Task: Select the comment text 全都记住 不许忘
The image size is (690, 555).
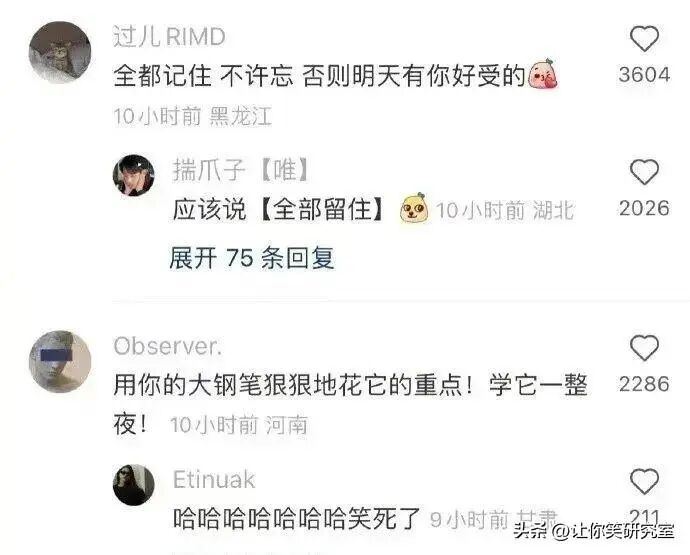Action: (203, 76)
